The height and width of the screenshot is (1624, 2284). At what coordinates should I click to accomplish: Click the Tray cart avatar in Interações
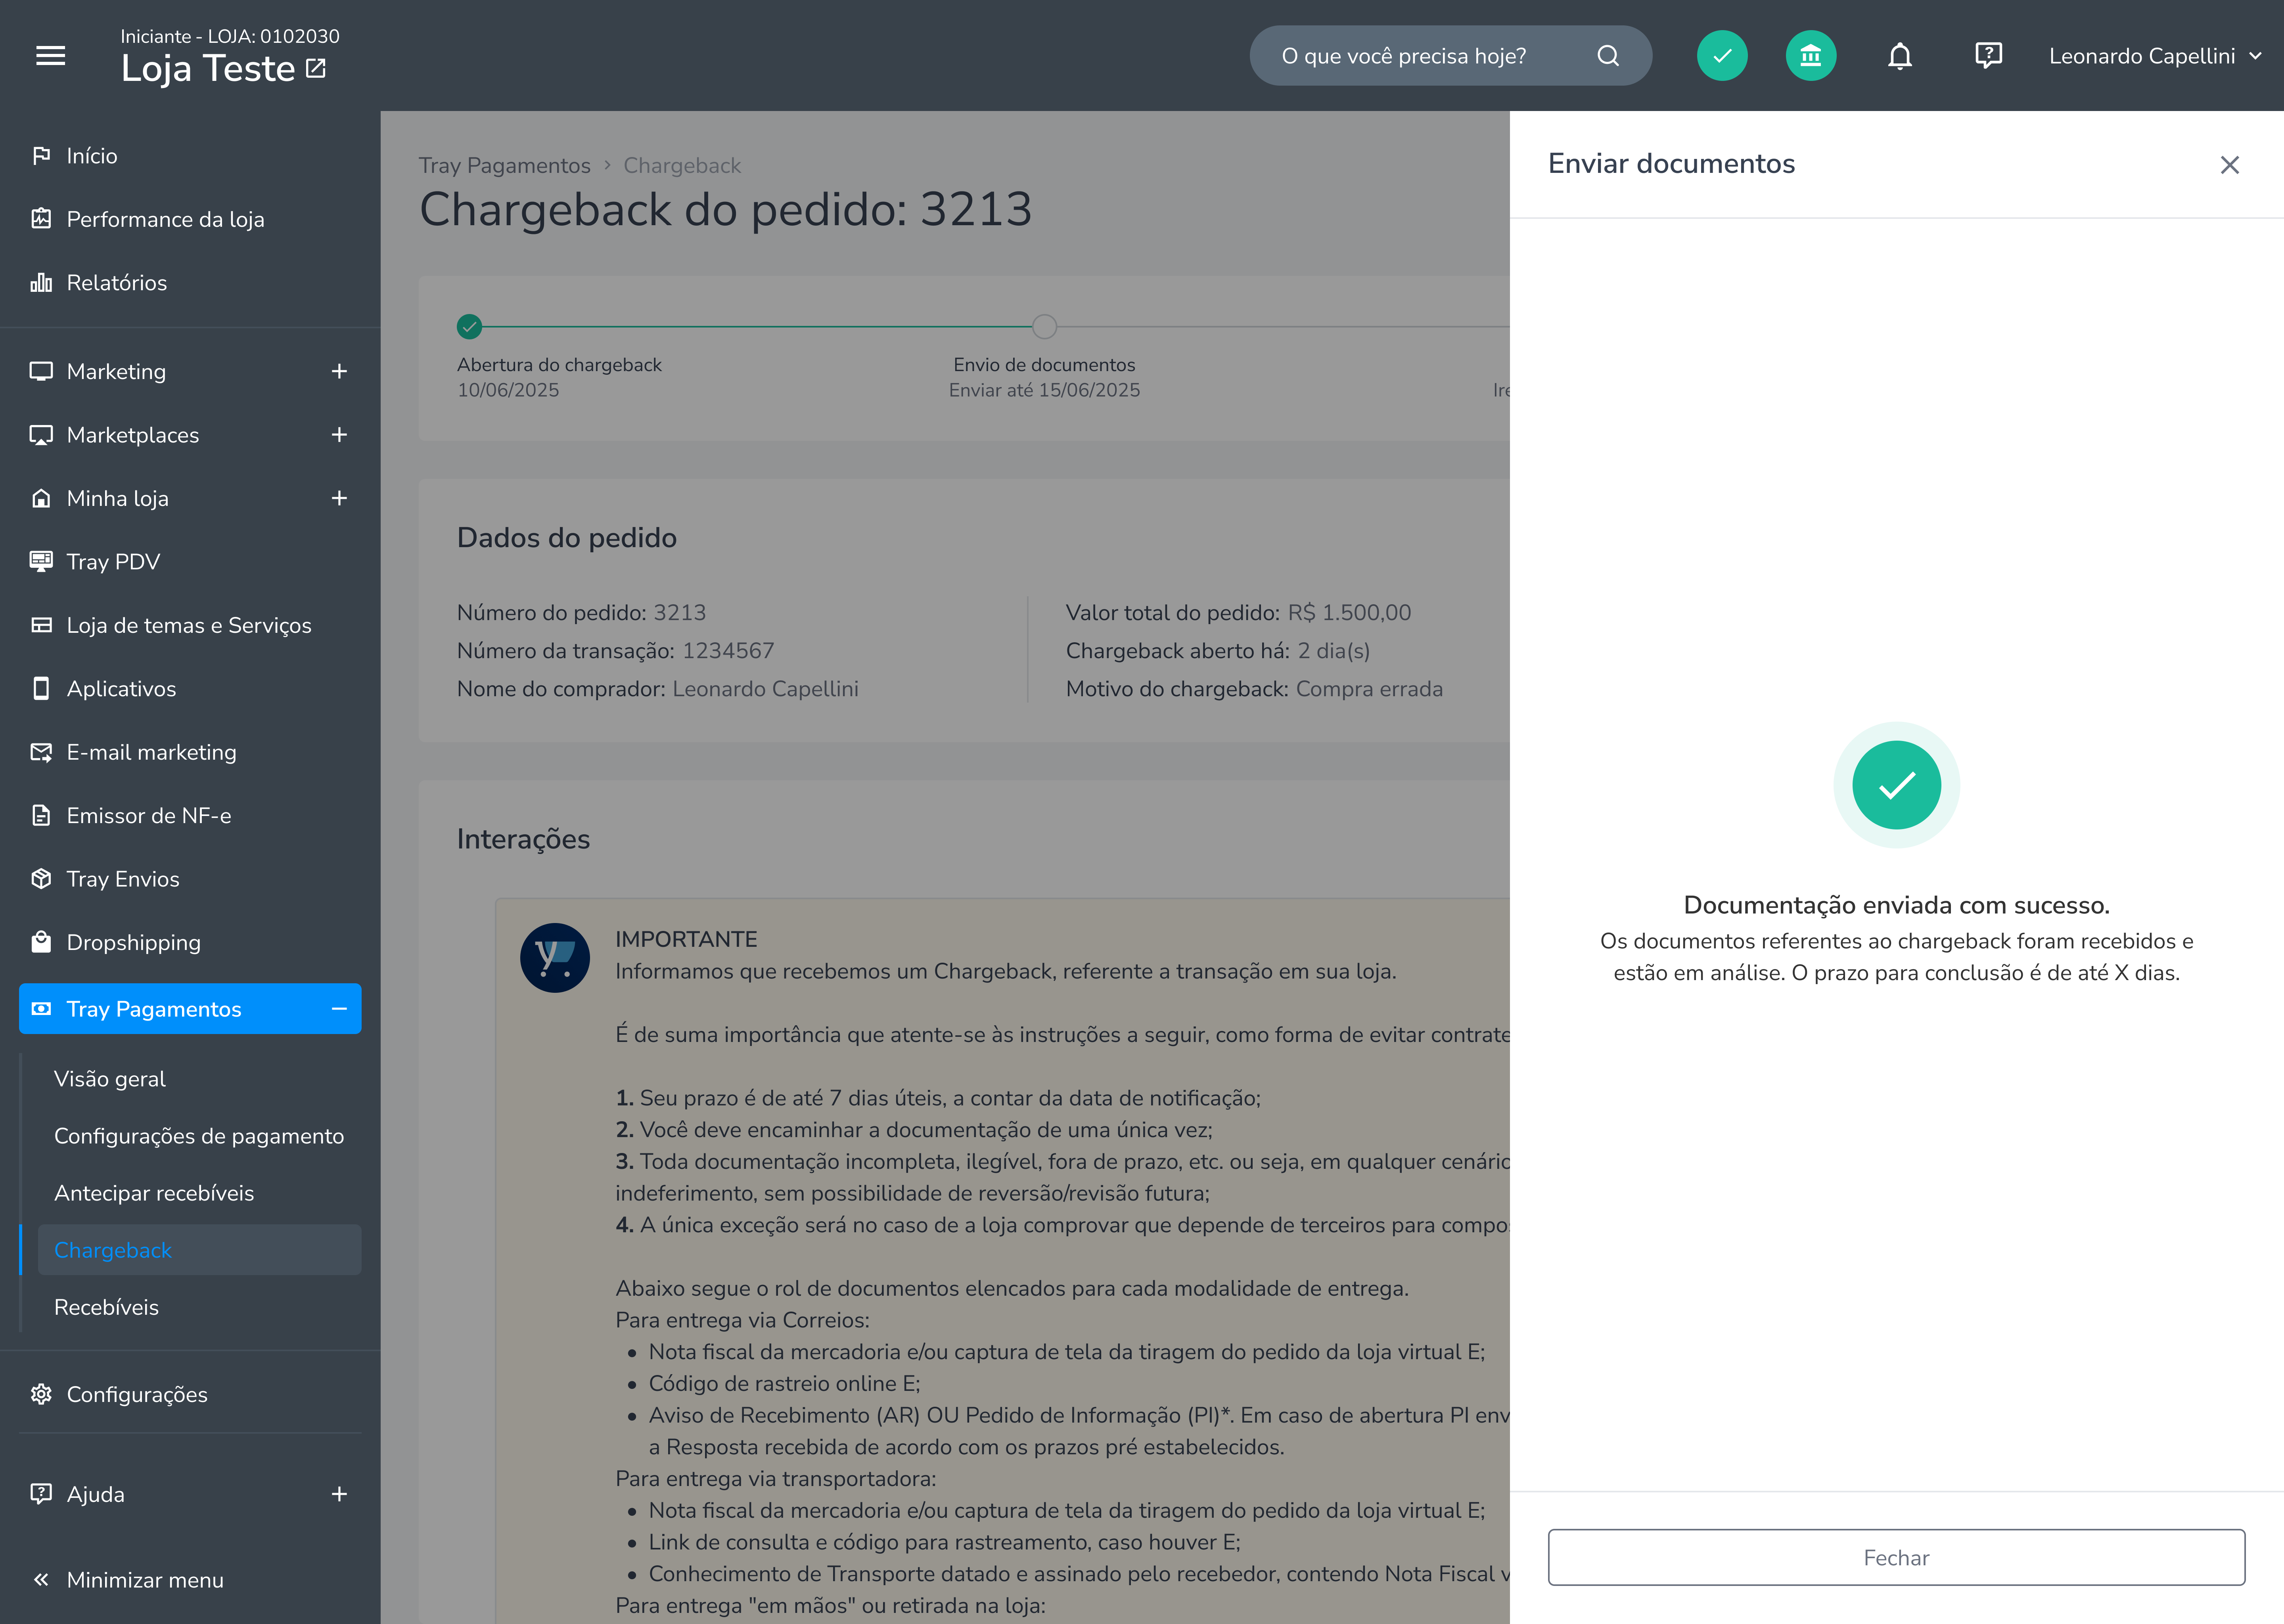(555, 957)
